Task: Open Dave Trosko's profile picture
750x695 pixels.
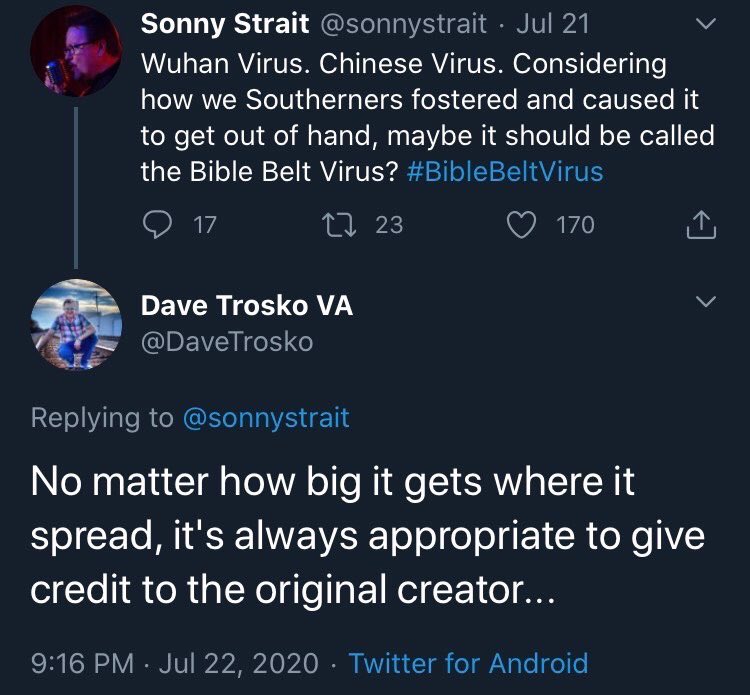Action: tap(76, 324)
